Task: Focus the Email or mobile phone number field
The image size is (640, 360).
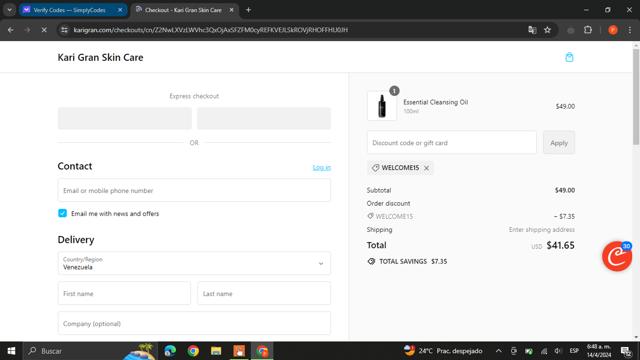Action: (x=194, y=190)
